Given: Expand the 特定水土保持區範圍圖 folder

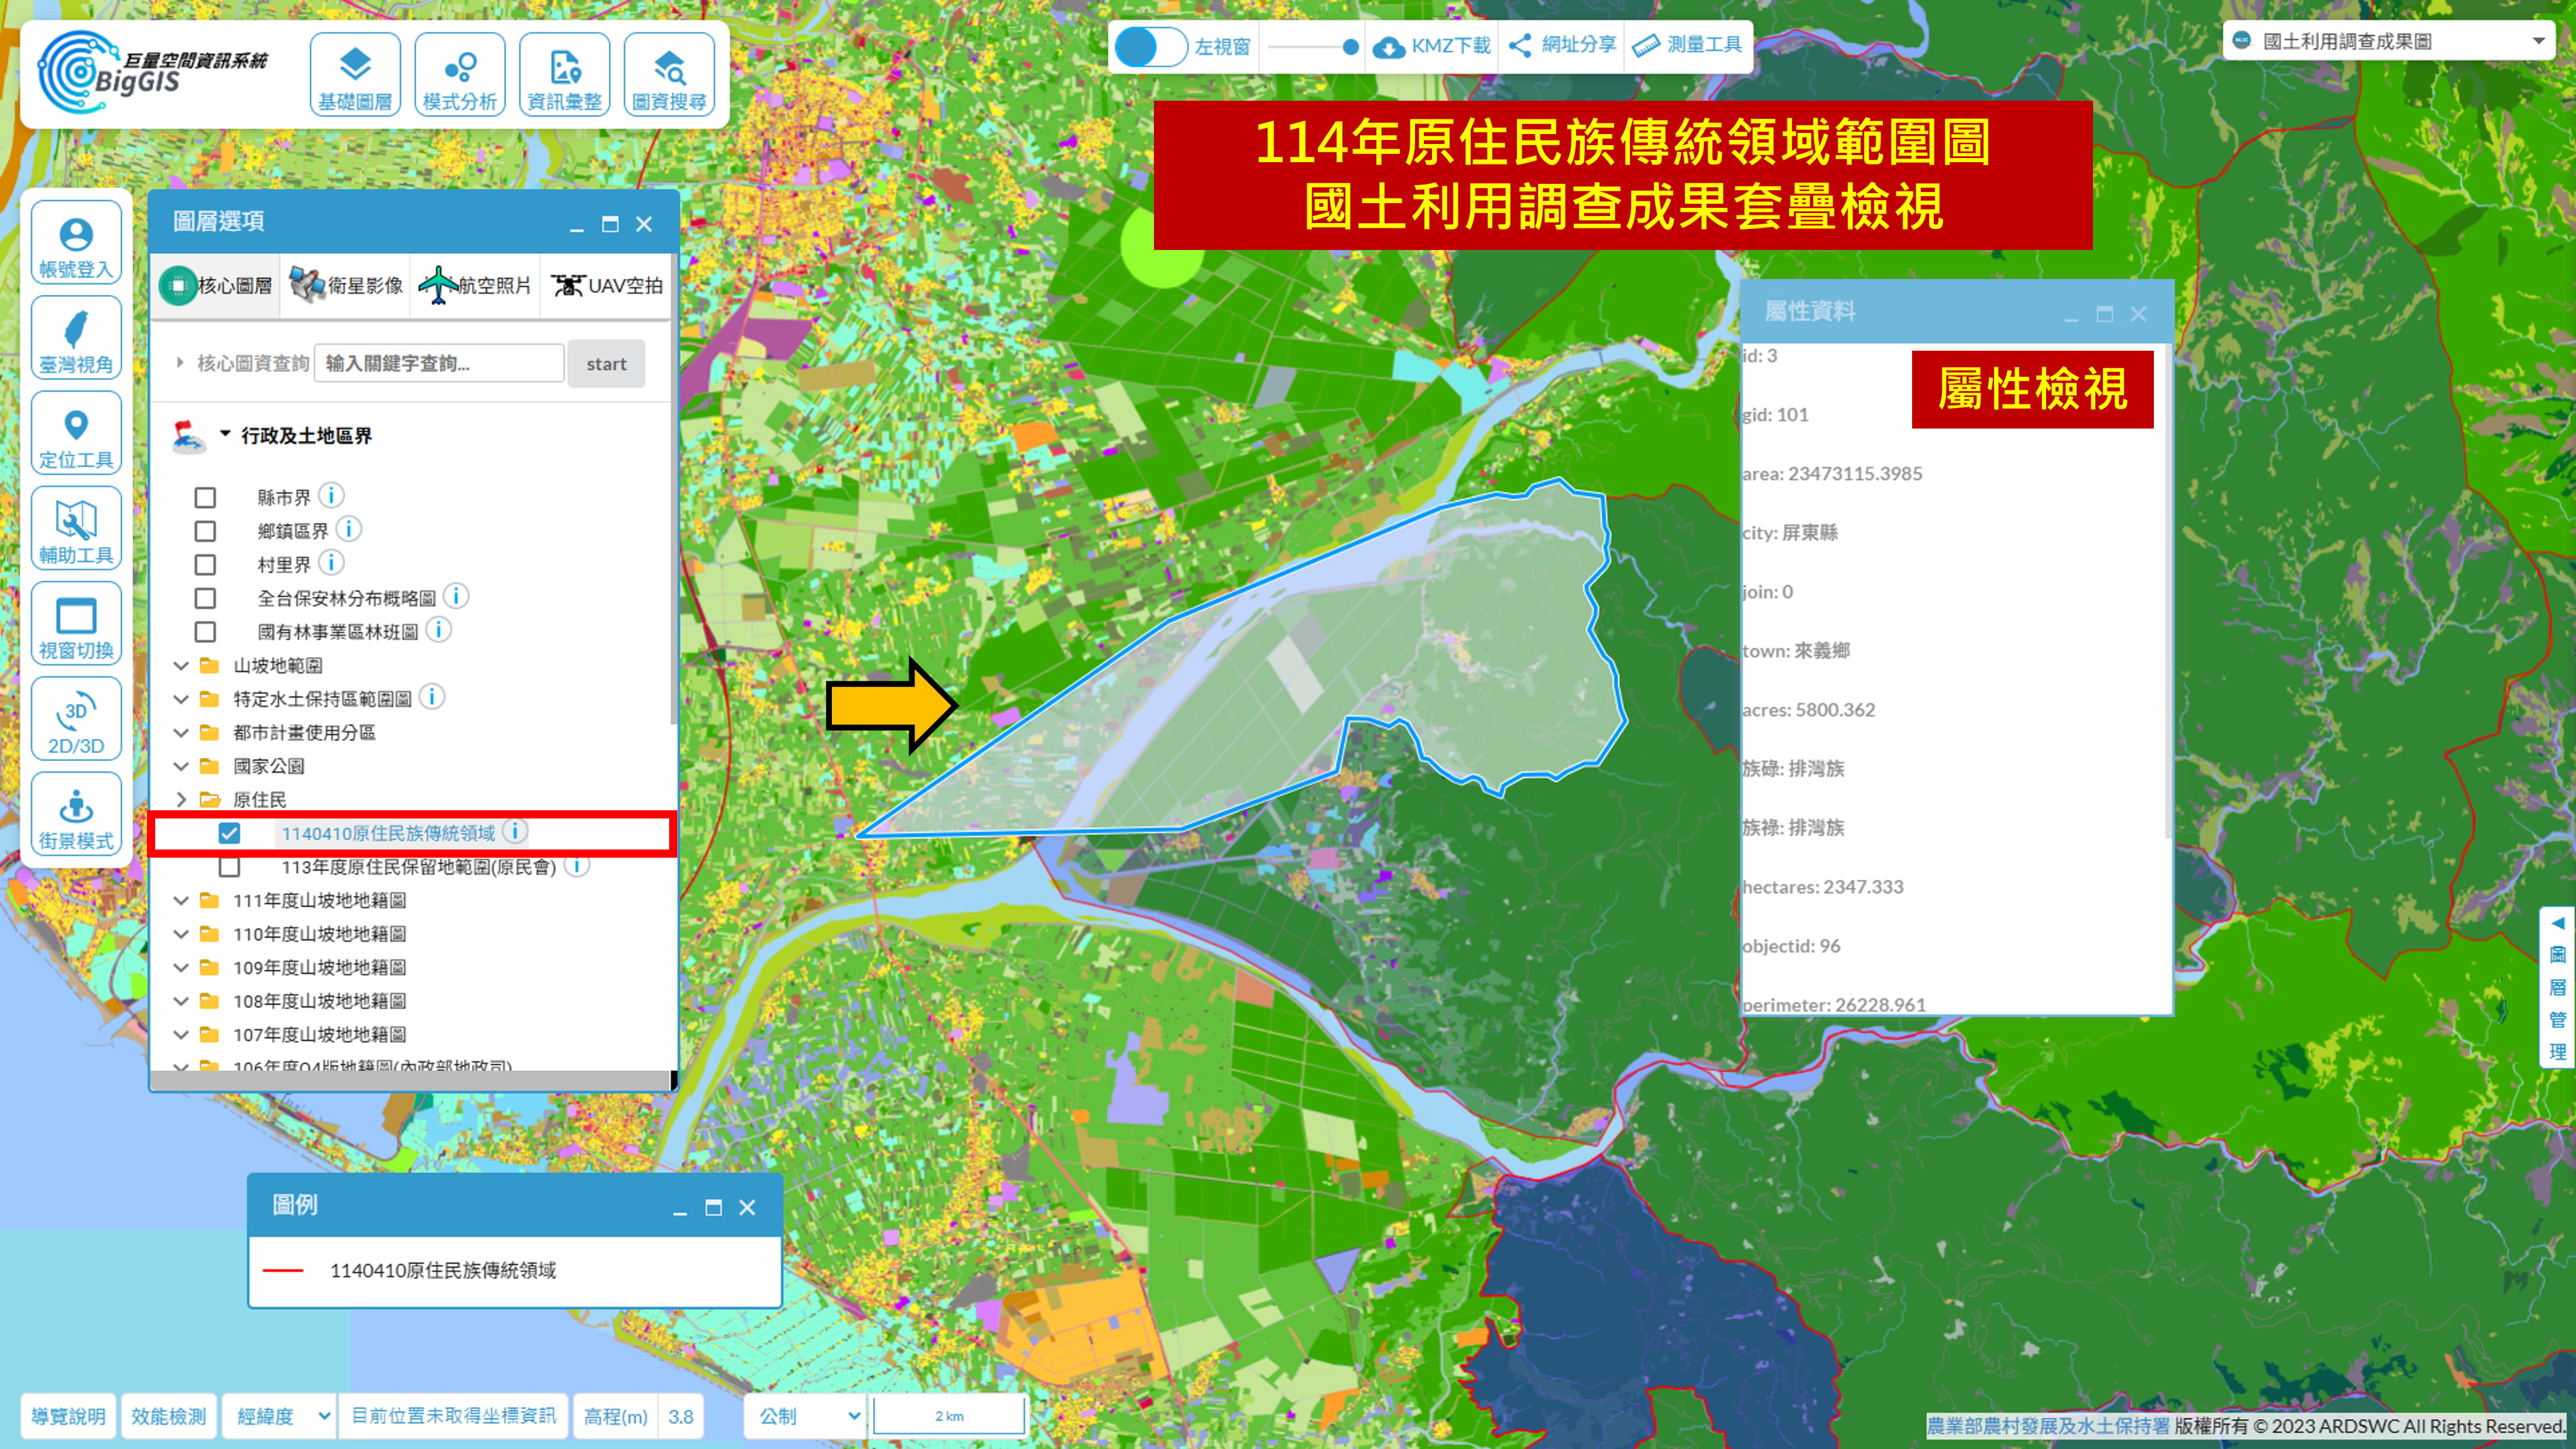Looking at the screenshot, I should pyautogui.click(x=181, y=699).
